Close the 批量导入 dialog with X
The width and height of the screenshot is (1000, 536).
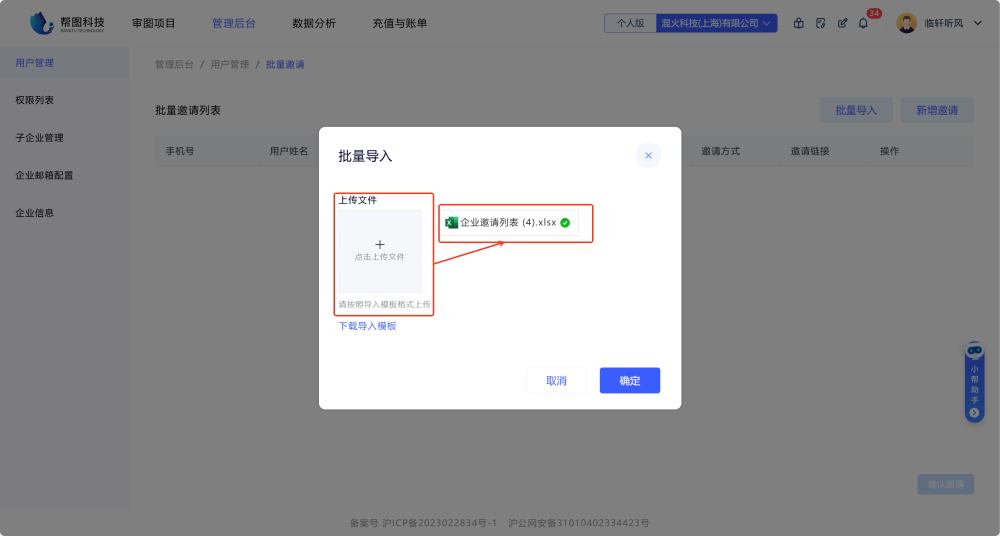[648, 155]
